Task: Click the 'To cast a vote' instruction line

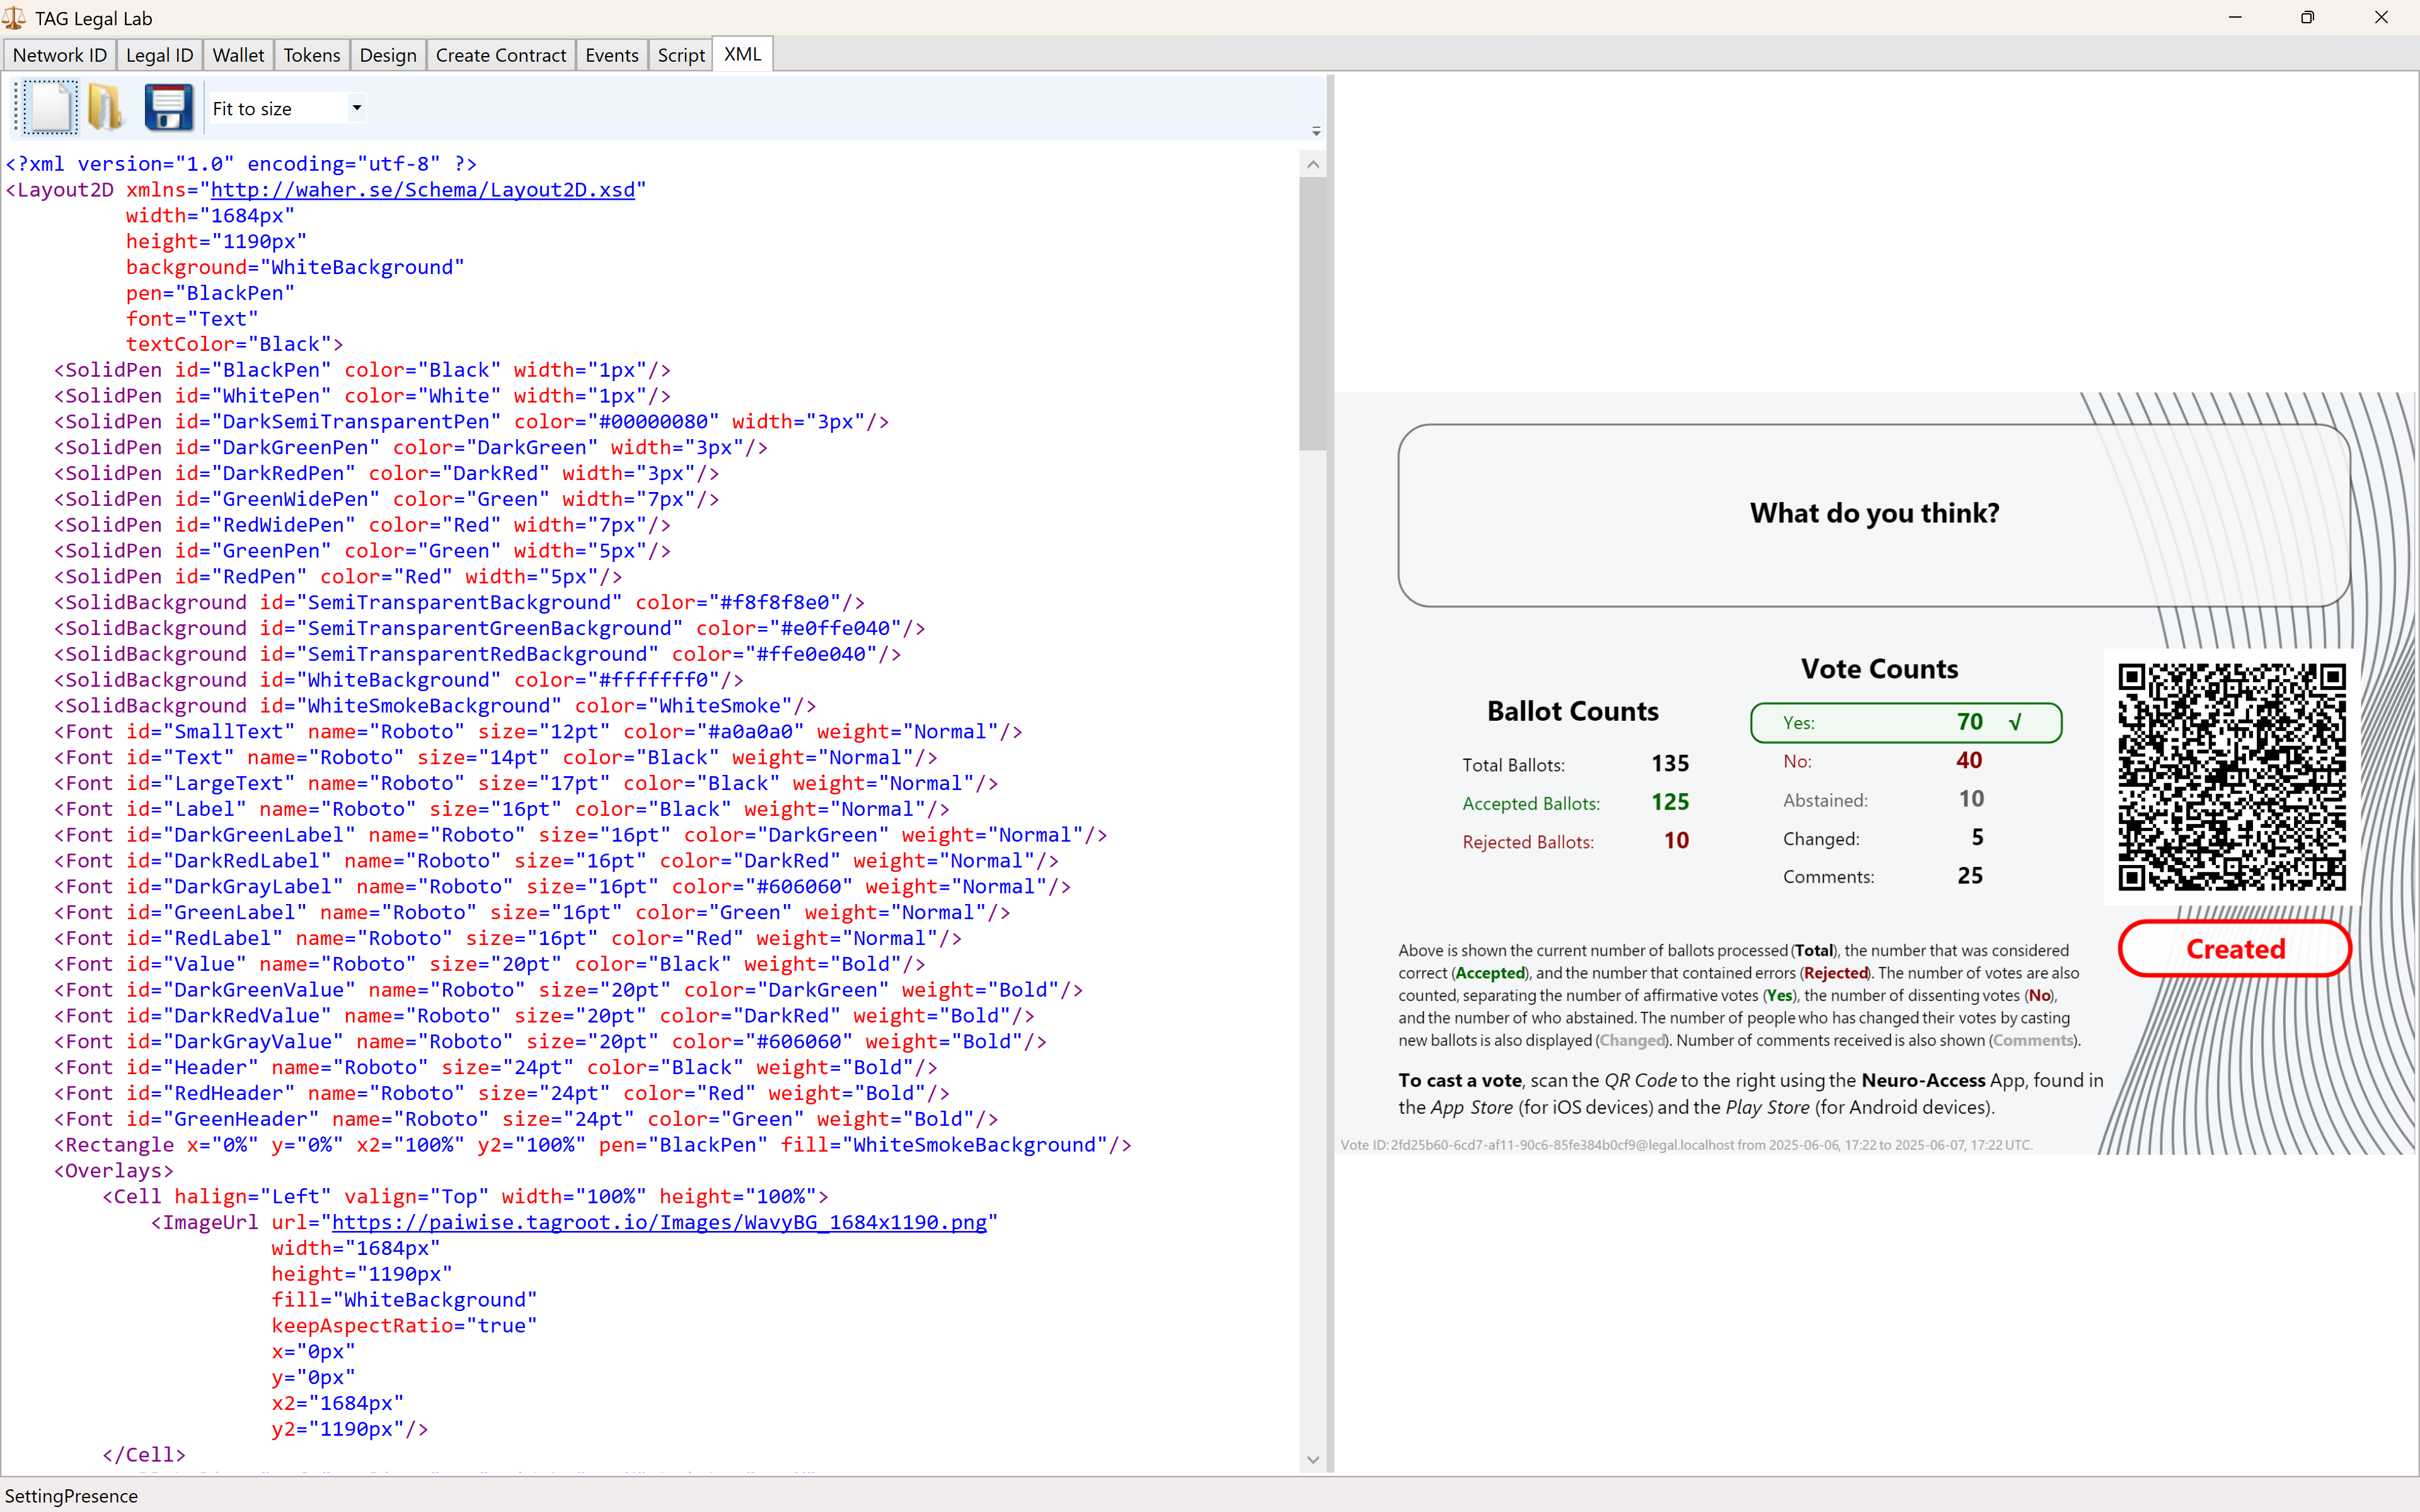Action: coord(1750,1081)
